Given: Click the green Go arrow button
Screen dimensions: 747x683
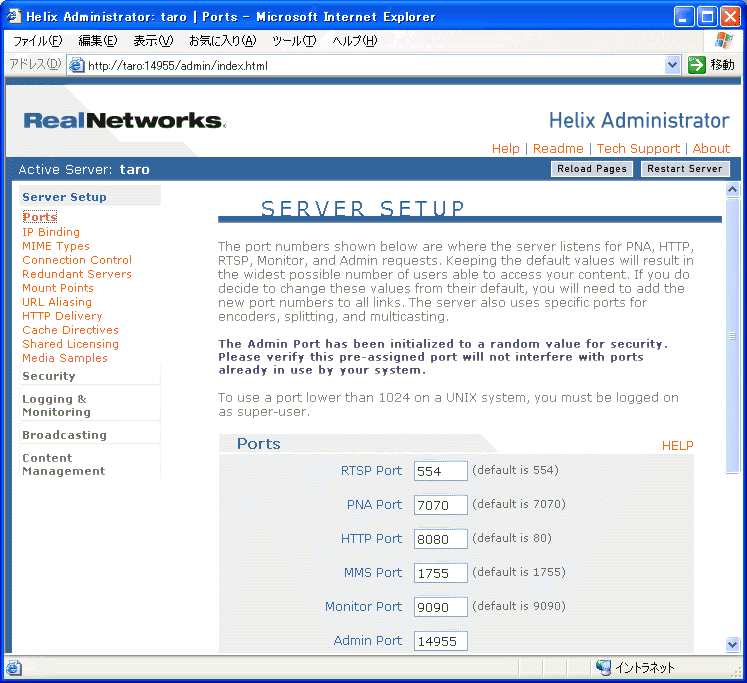Looking at the screenshot, I should 697,65.
